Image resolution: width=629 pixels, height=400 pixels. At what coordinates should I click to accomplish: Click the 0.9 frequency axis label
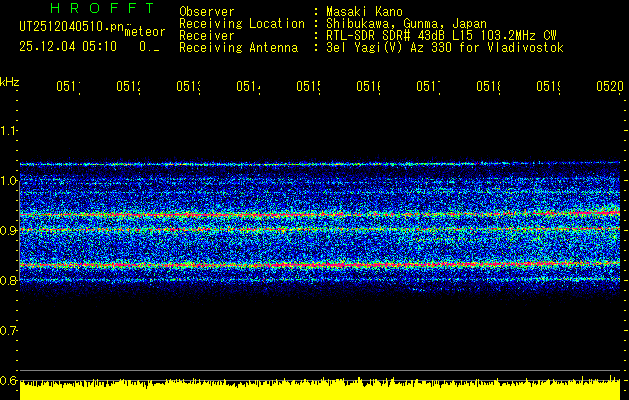8,231
